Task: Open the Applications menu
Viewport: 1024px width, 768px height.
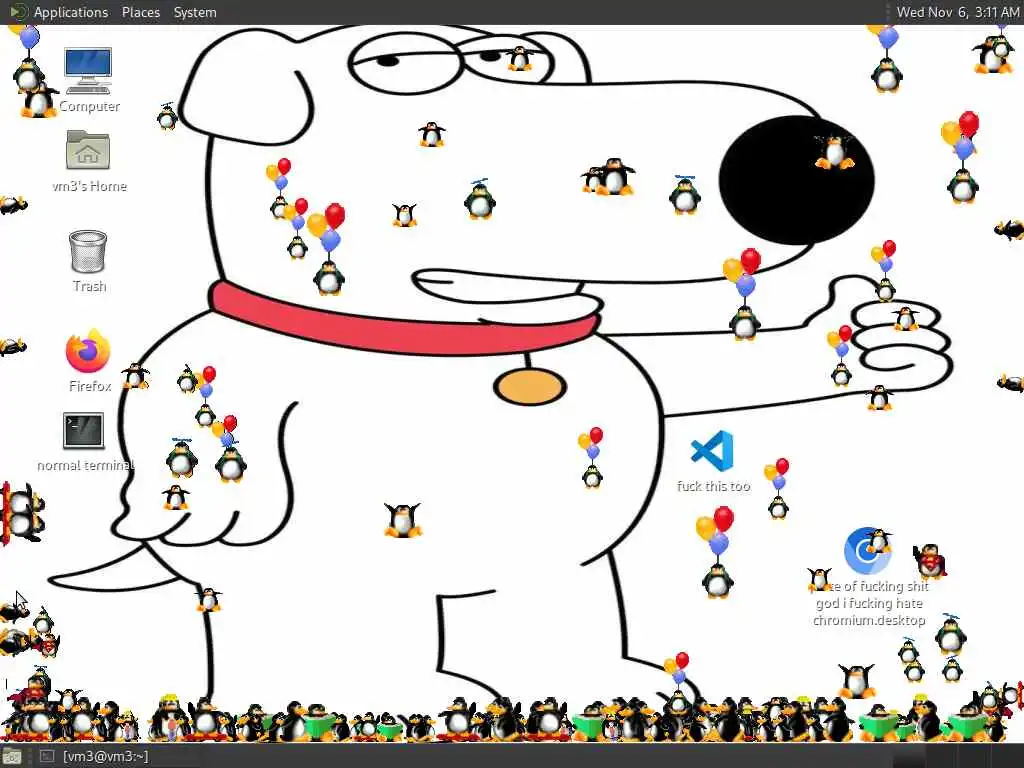Action: (71, 12)
